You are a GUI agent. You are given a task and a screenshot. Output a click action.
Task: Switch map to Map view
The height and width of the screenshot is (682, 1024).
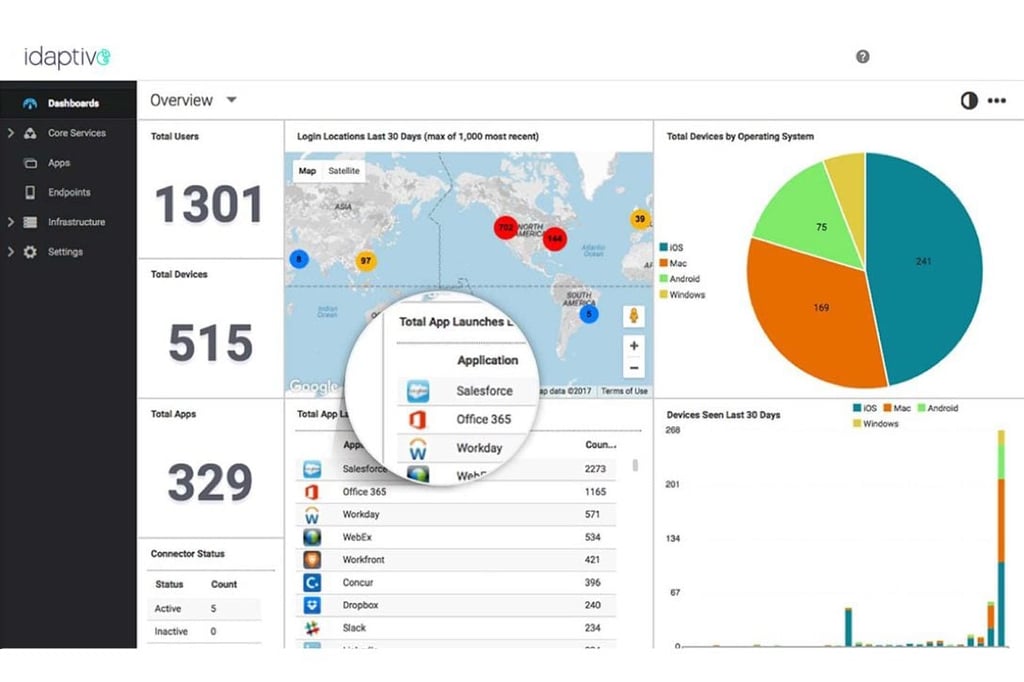pos(307,170)
